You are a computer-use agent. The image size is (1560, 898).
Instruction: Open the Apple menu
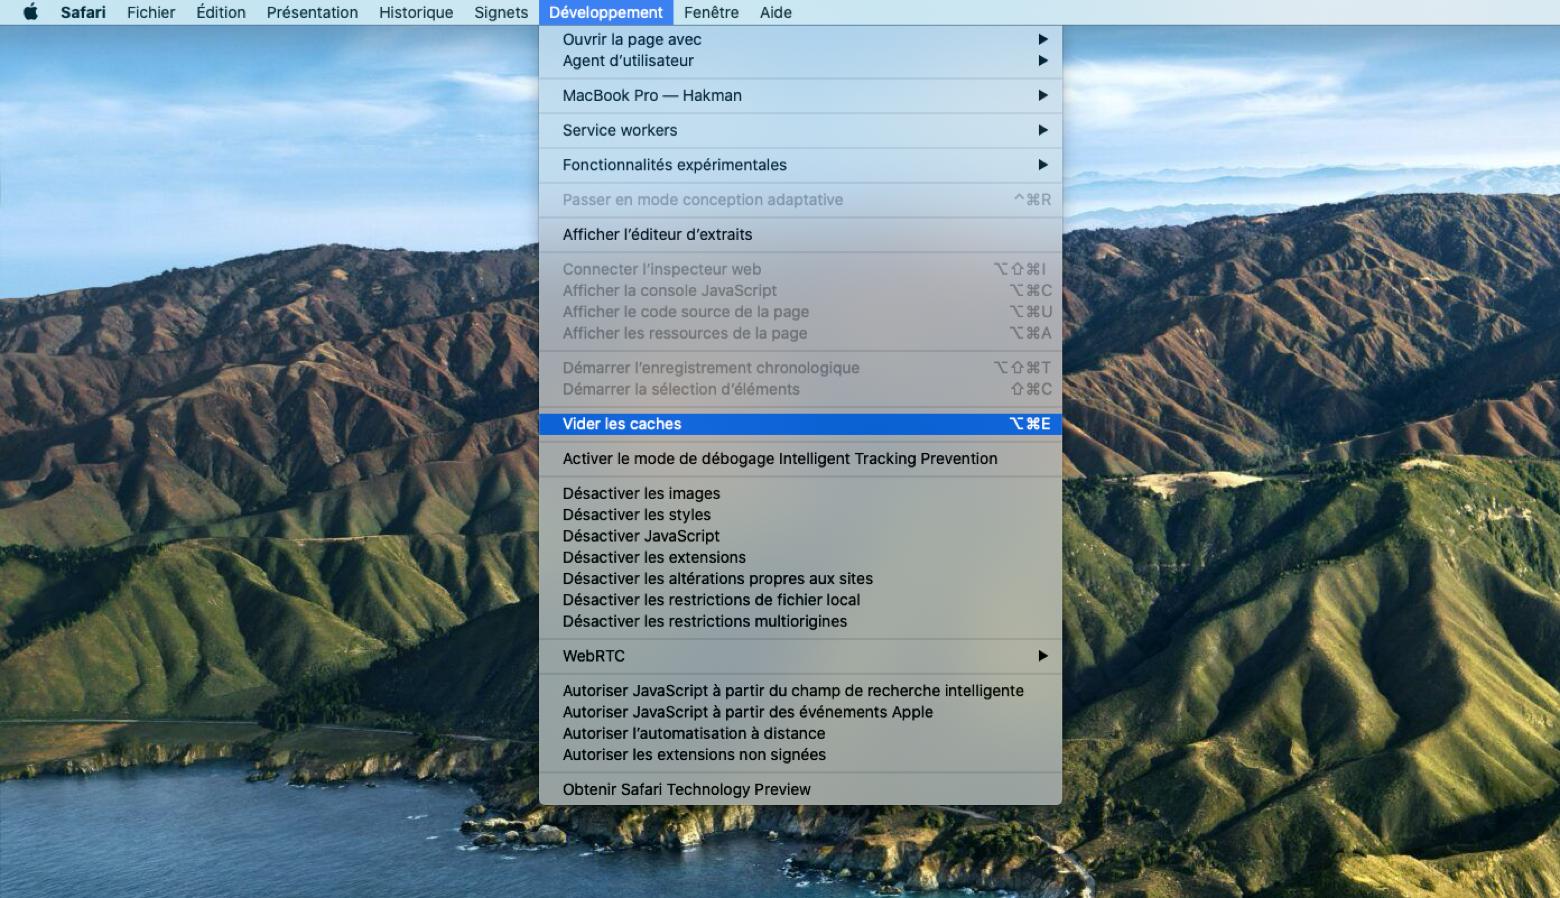(x=30, y=12)
